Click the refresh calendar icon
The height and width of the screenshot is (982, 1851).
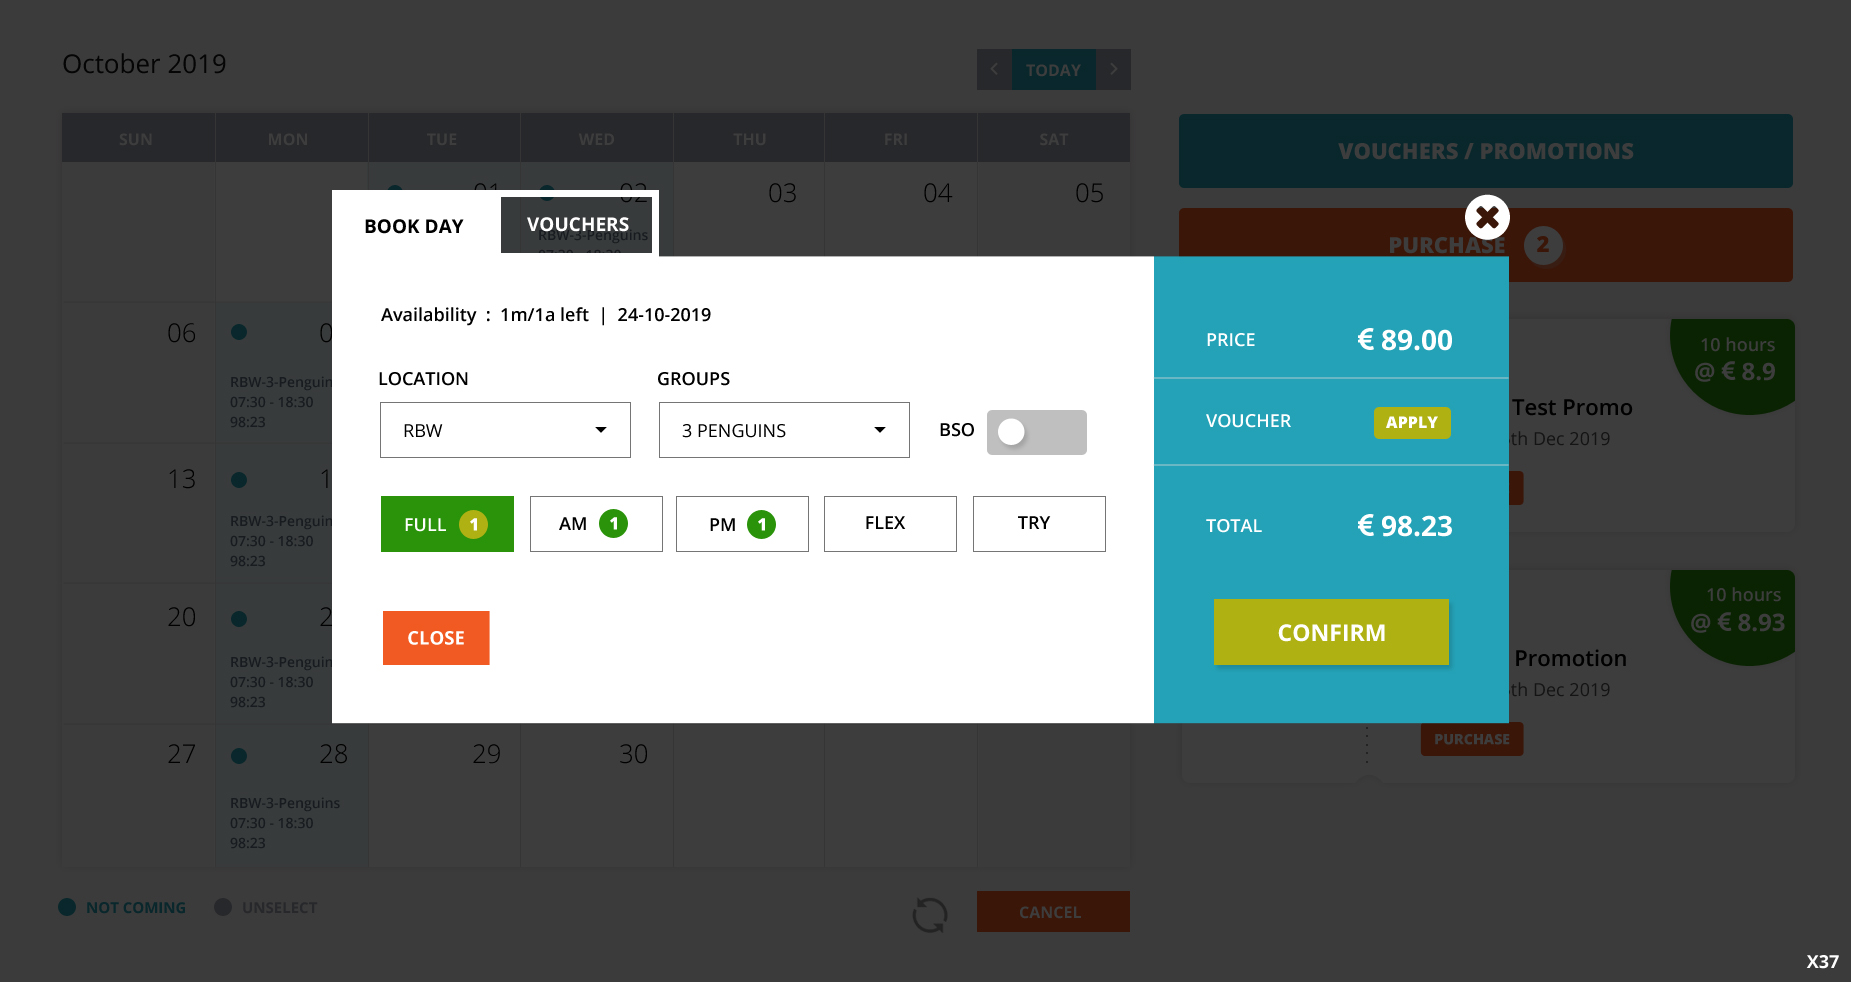pyautogui.click(x=930, y=914)
